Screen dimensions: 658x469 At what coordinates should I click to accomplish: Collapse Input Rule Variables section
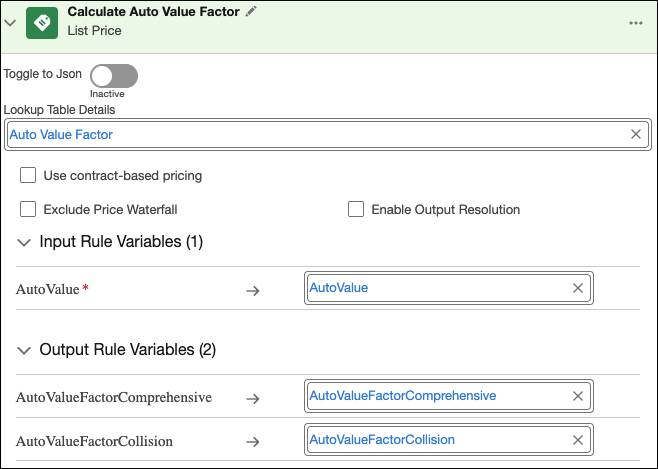(x=24, y=242)
